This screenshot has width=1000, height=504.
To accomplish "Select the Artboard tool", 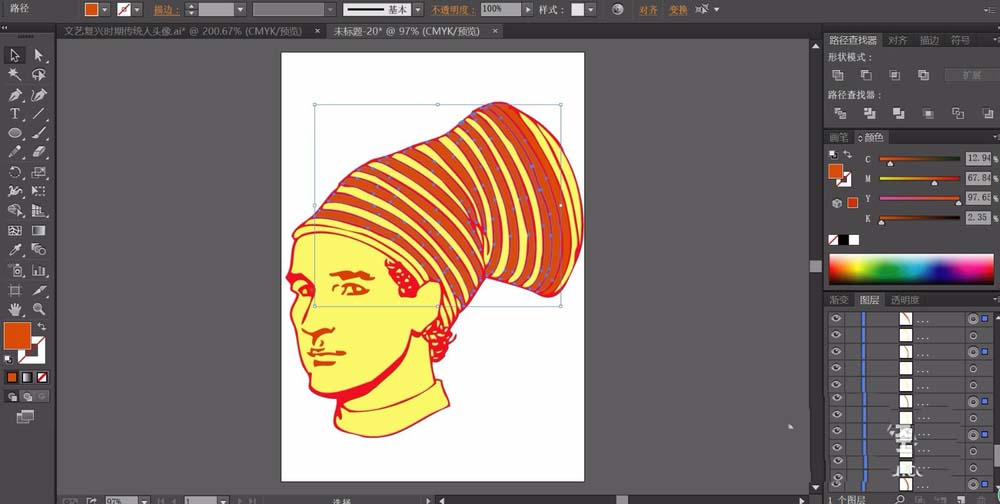I will pos(15,290).
